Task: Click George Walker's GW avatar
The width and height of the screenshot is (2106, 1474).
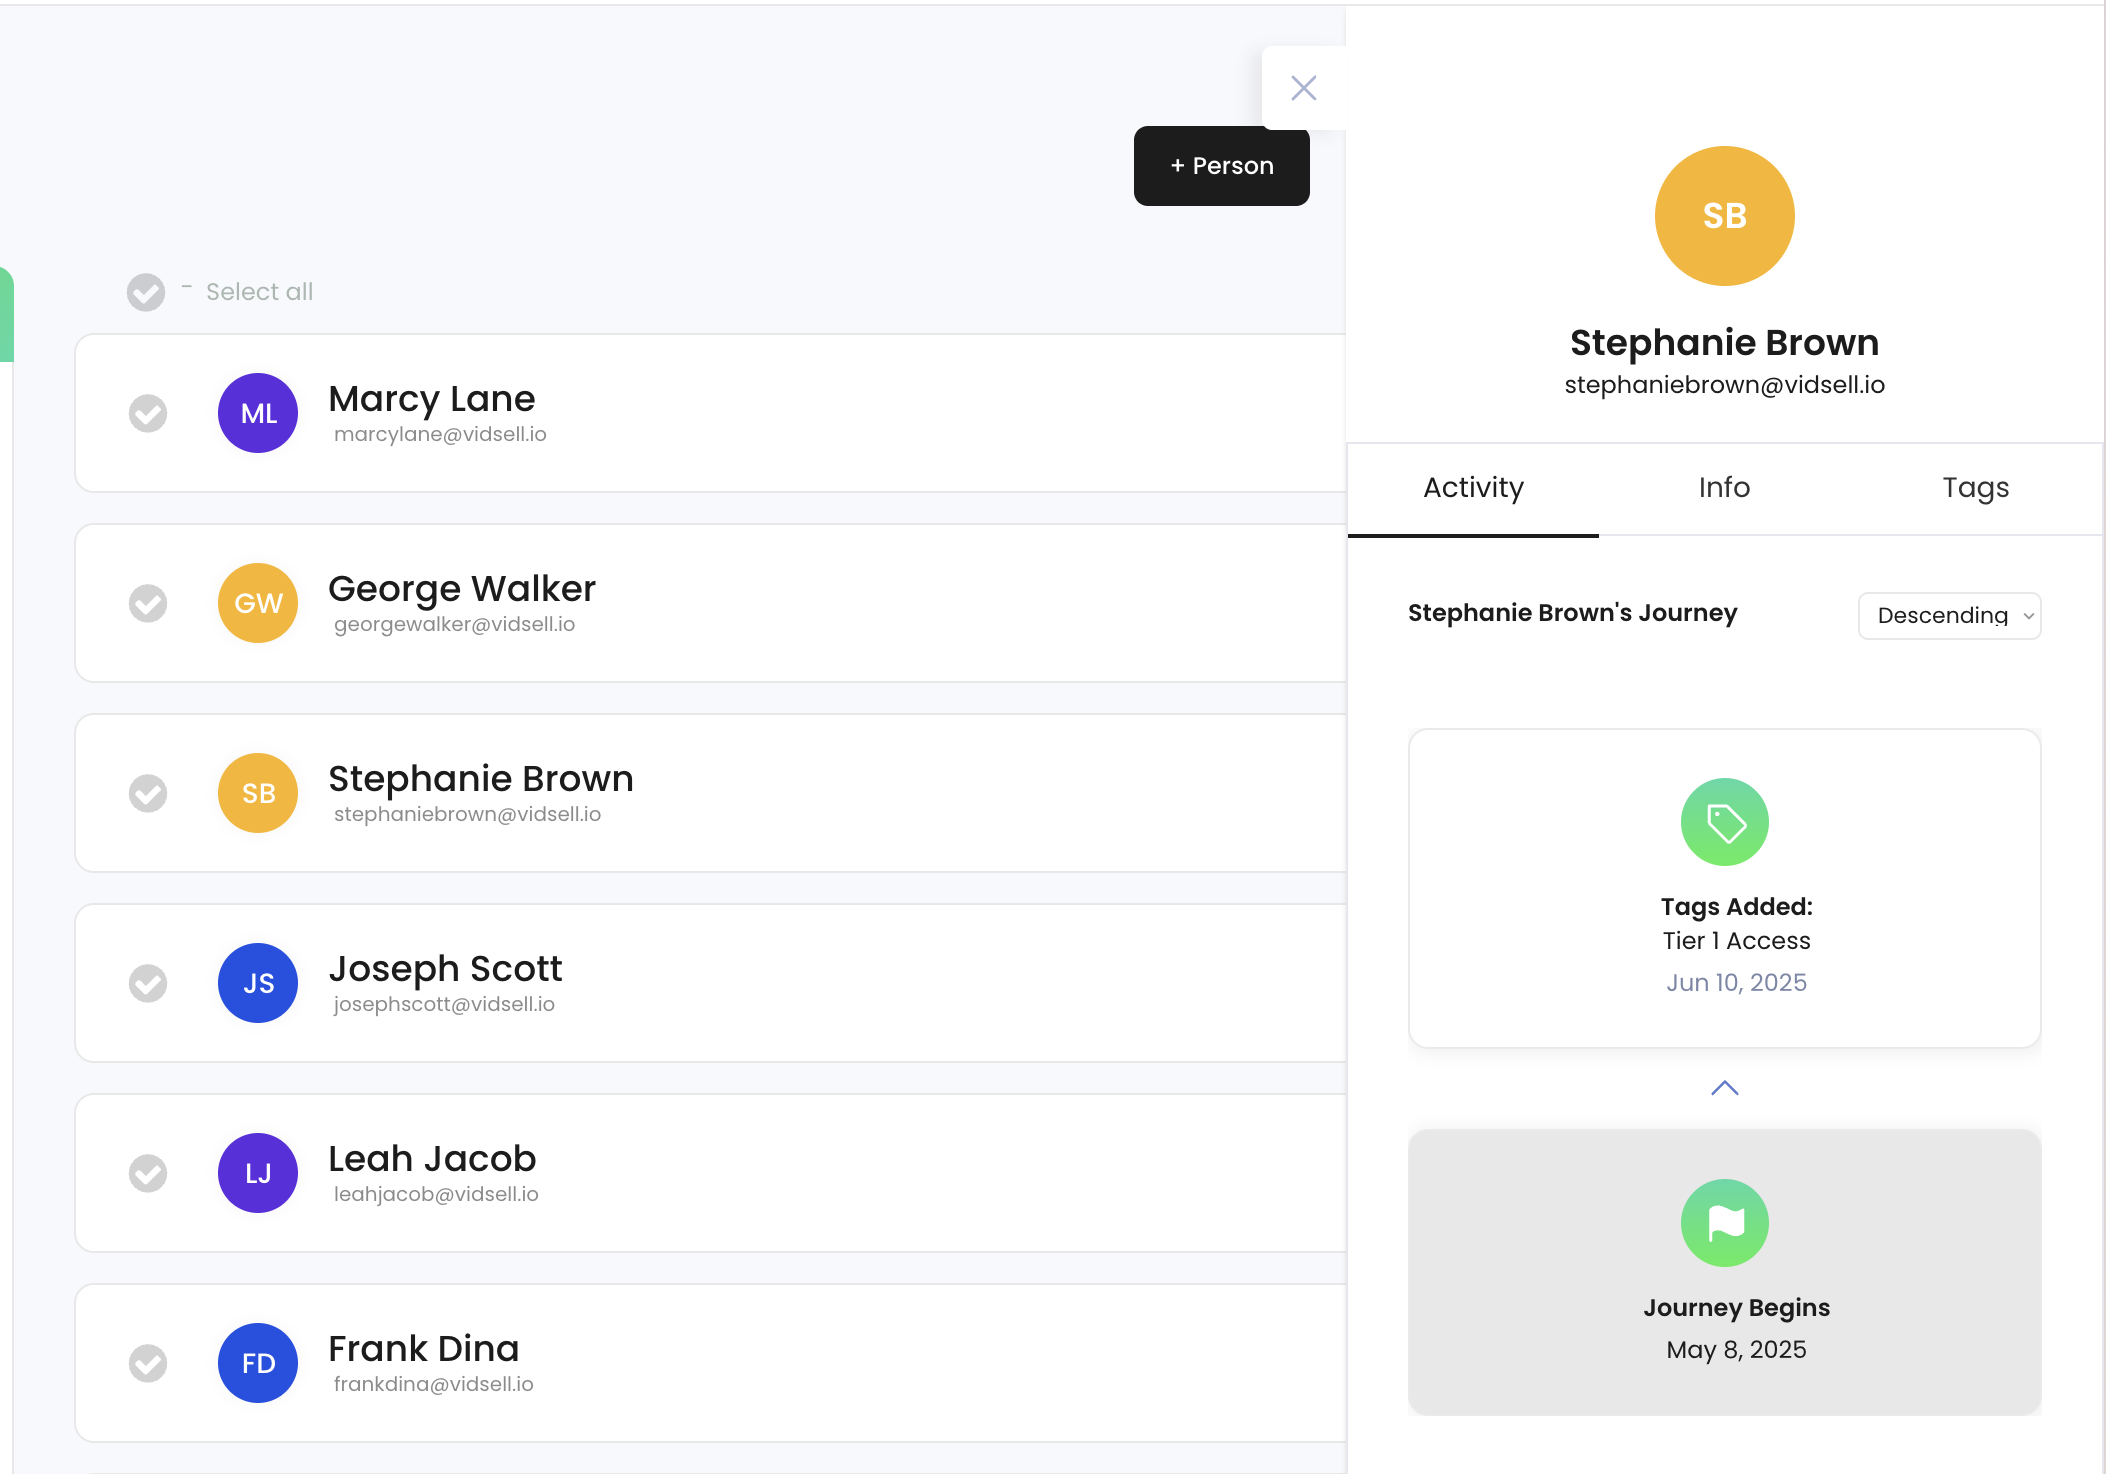Action: click(257, 603)
